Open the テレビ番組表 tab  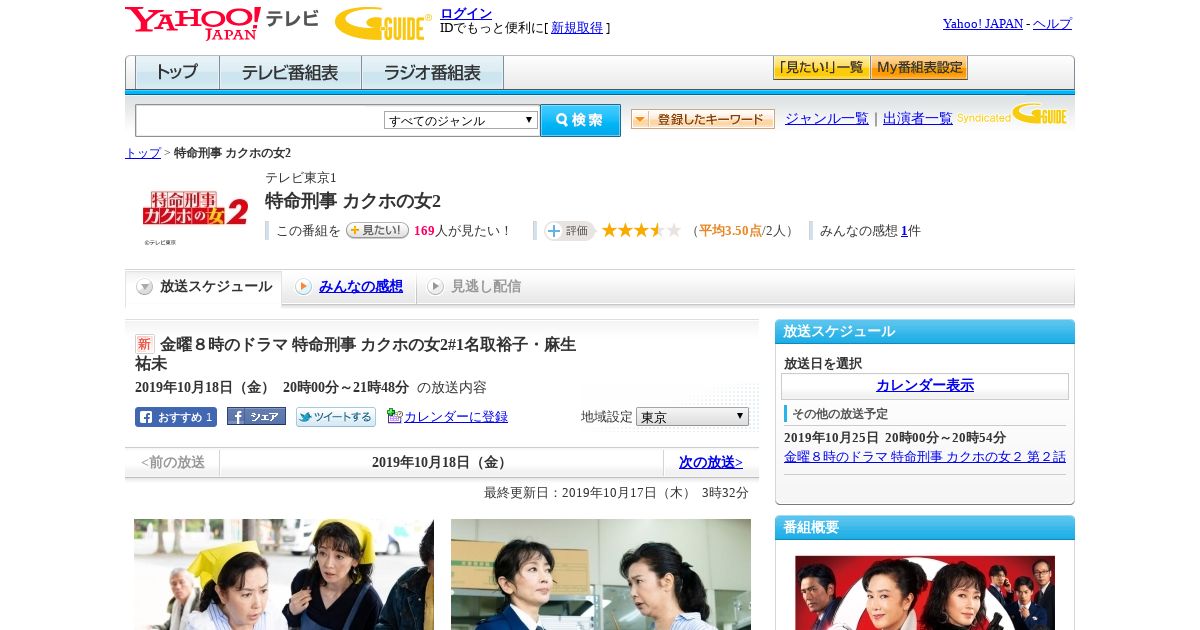click(x=290, y=73)
